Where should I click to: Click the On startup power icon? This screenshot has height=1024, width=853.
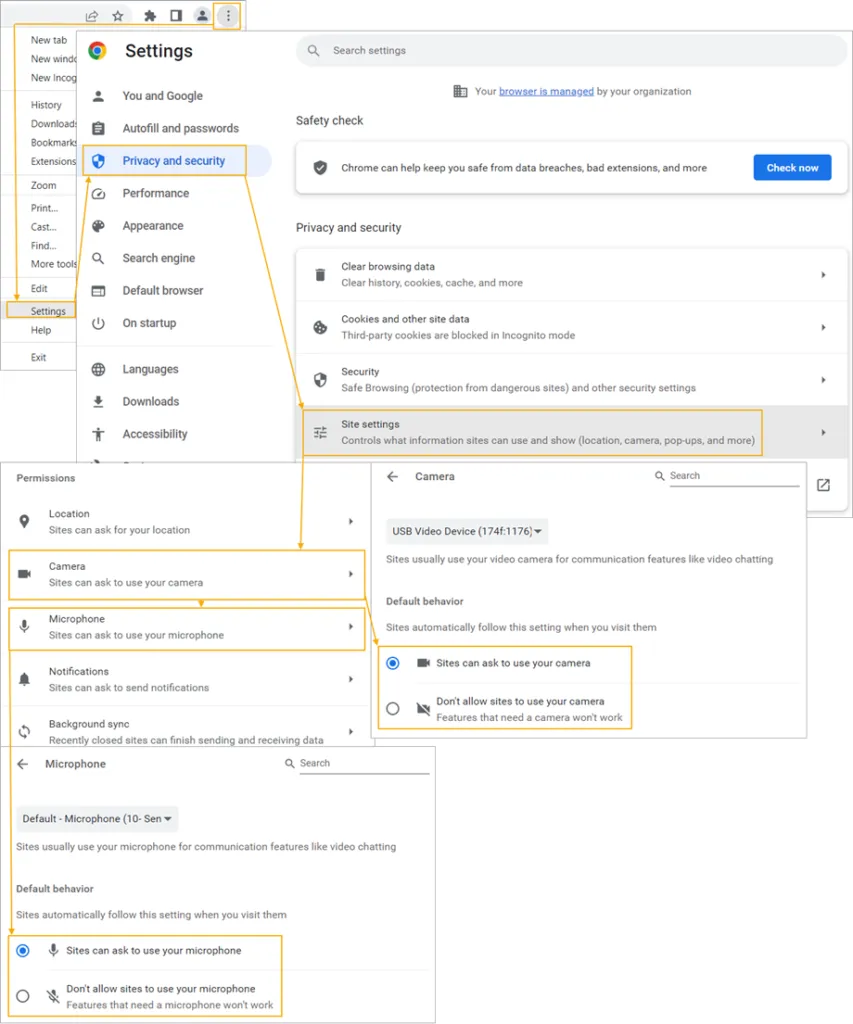[99, 323]
